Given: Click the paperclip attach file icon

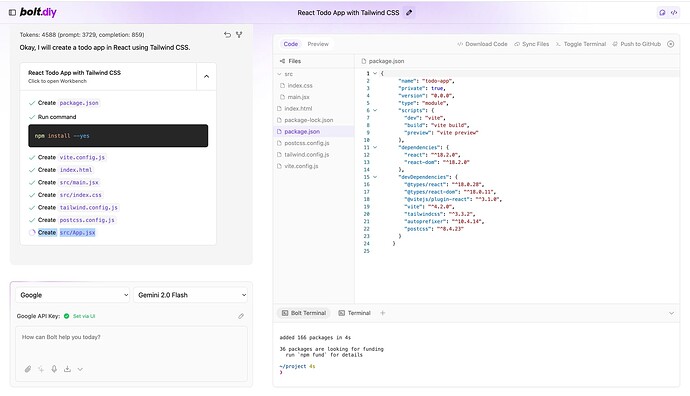Looking at the screenshot, I should (28, 369).
